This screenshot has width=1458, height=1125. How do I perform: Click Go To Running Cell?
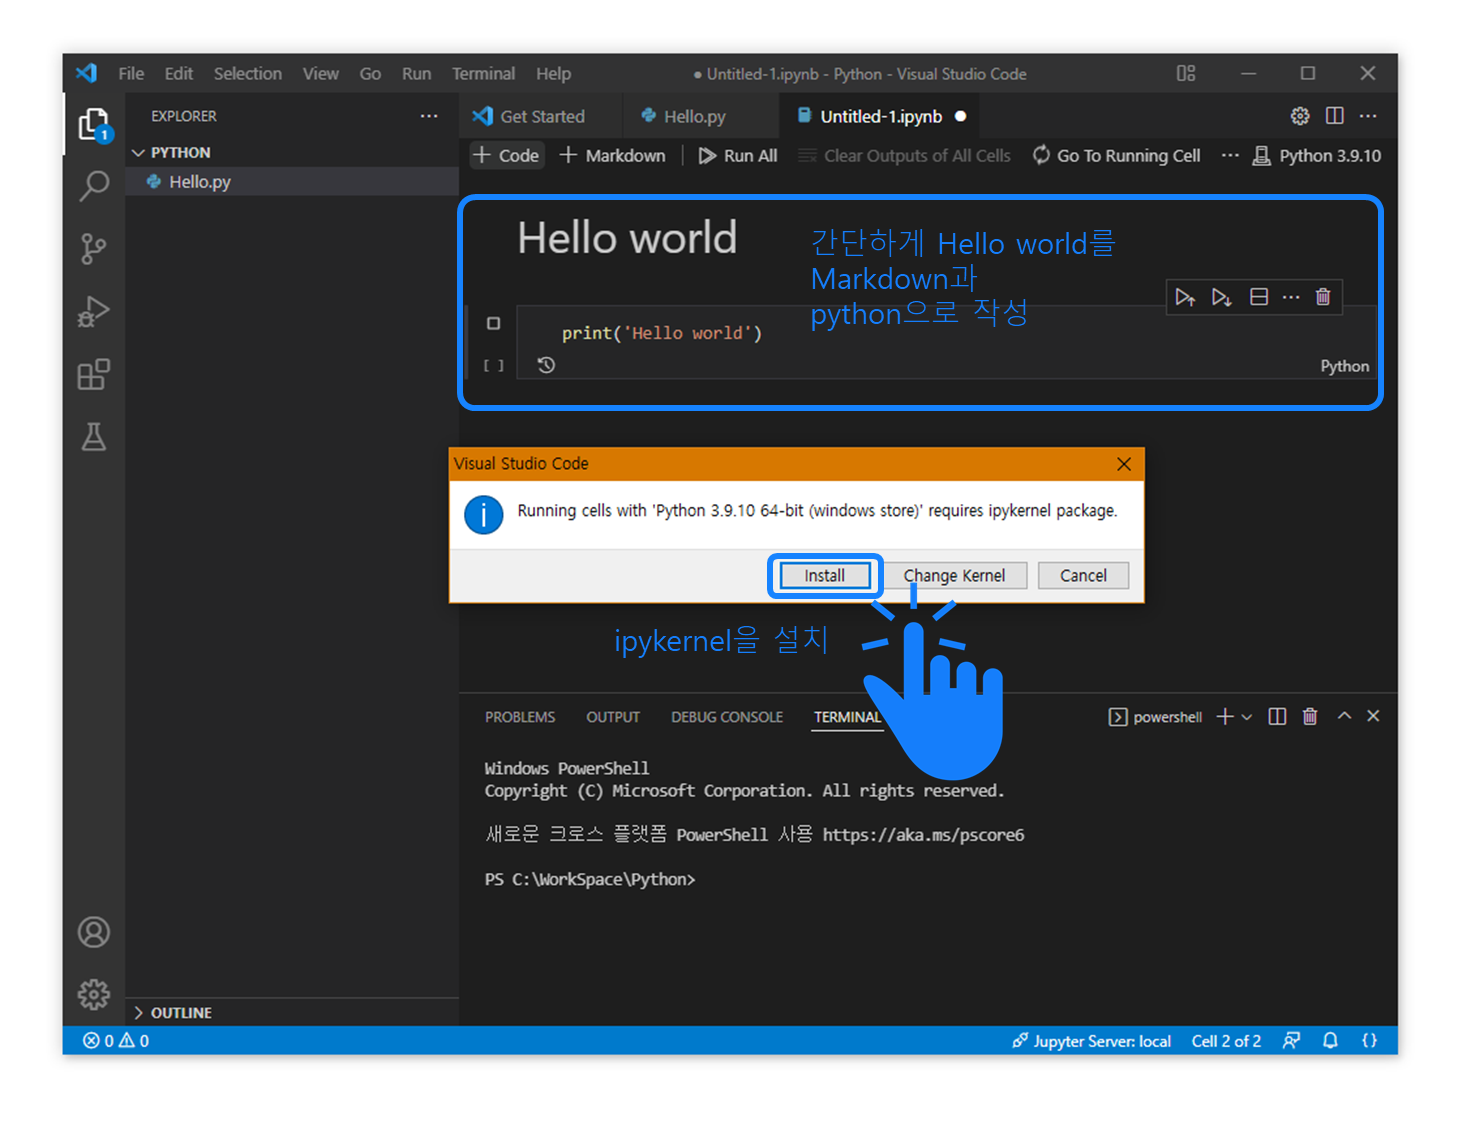1116,155
